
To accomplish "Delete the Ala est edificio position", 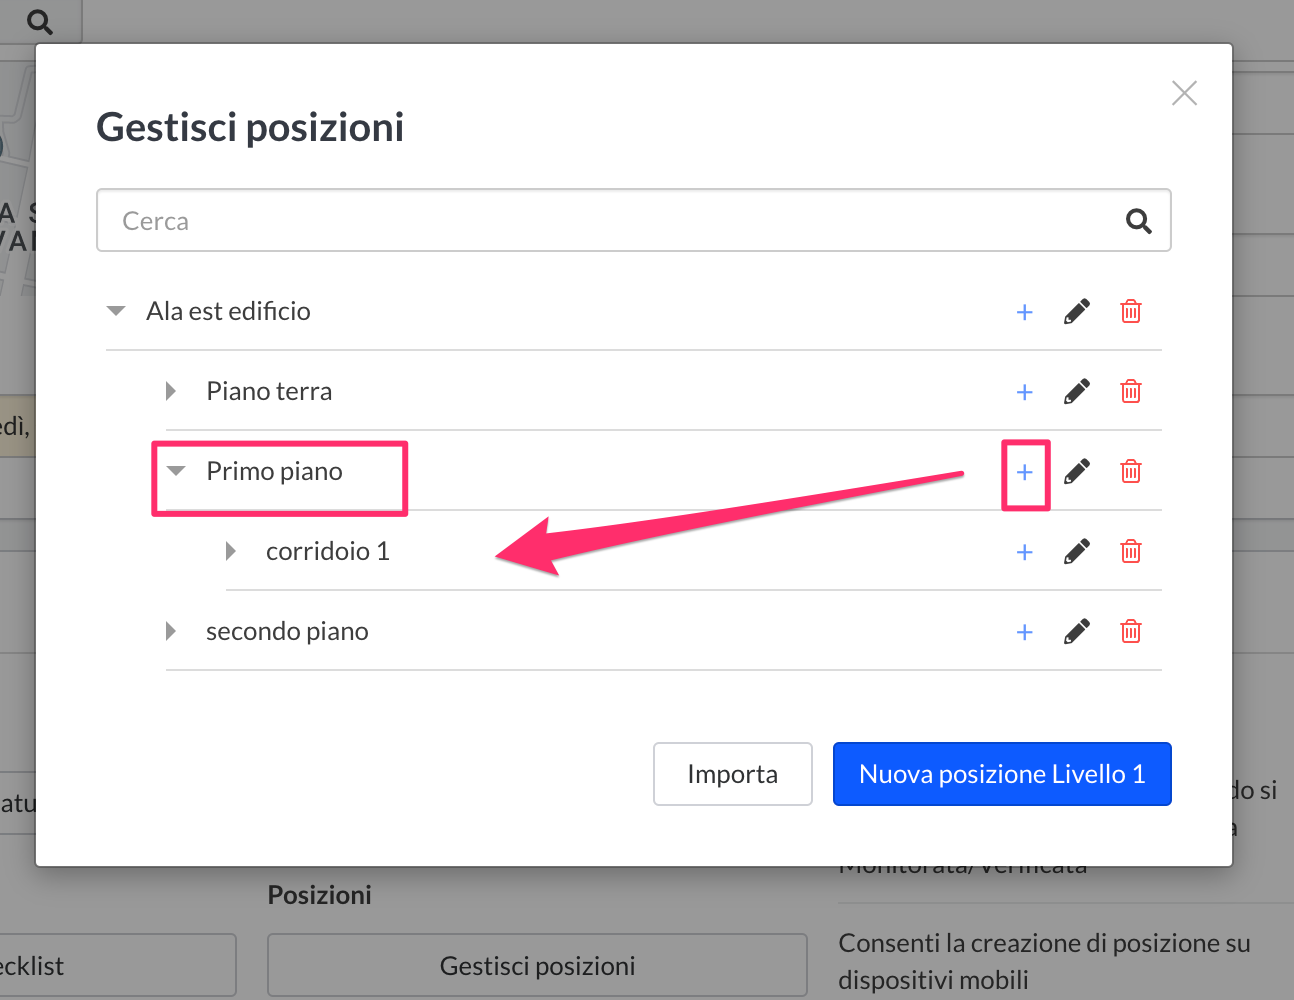I will tap(1131, 312).
